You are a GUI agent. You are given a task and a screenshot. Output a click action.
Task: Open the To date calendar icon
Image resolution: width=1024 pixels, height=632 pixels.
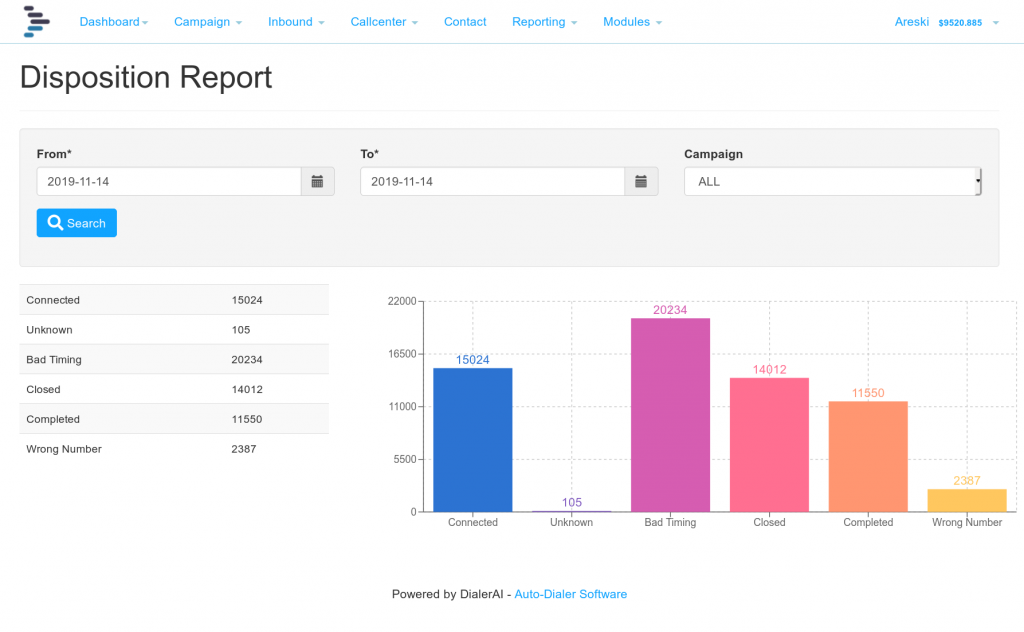(x=641, y=181)
